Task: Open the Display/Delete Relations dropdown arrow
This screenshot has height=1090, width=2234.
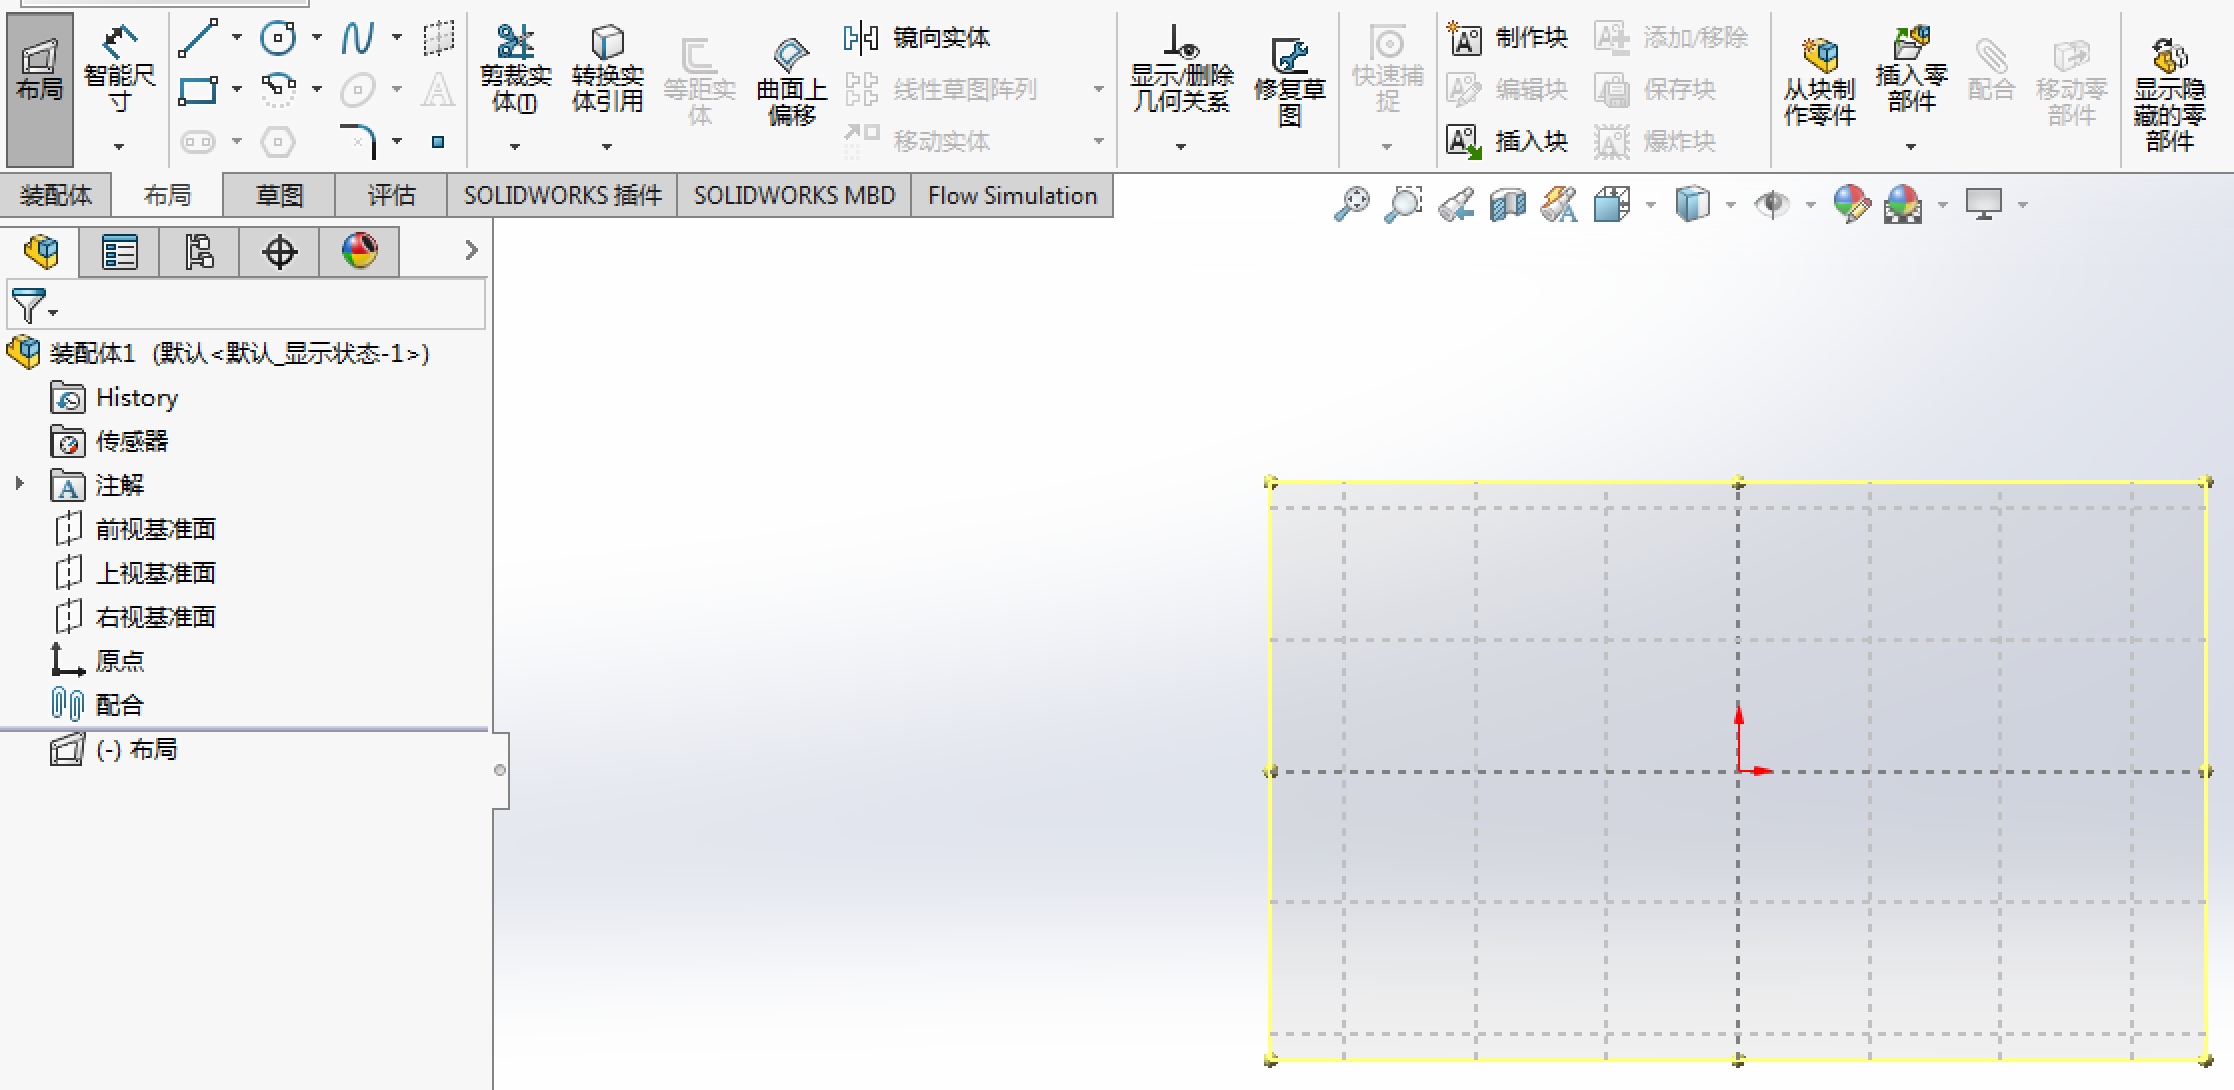Action: click(x=1180, y=147)
